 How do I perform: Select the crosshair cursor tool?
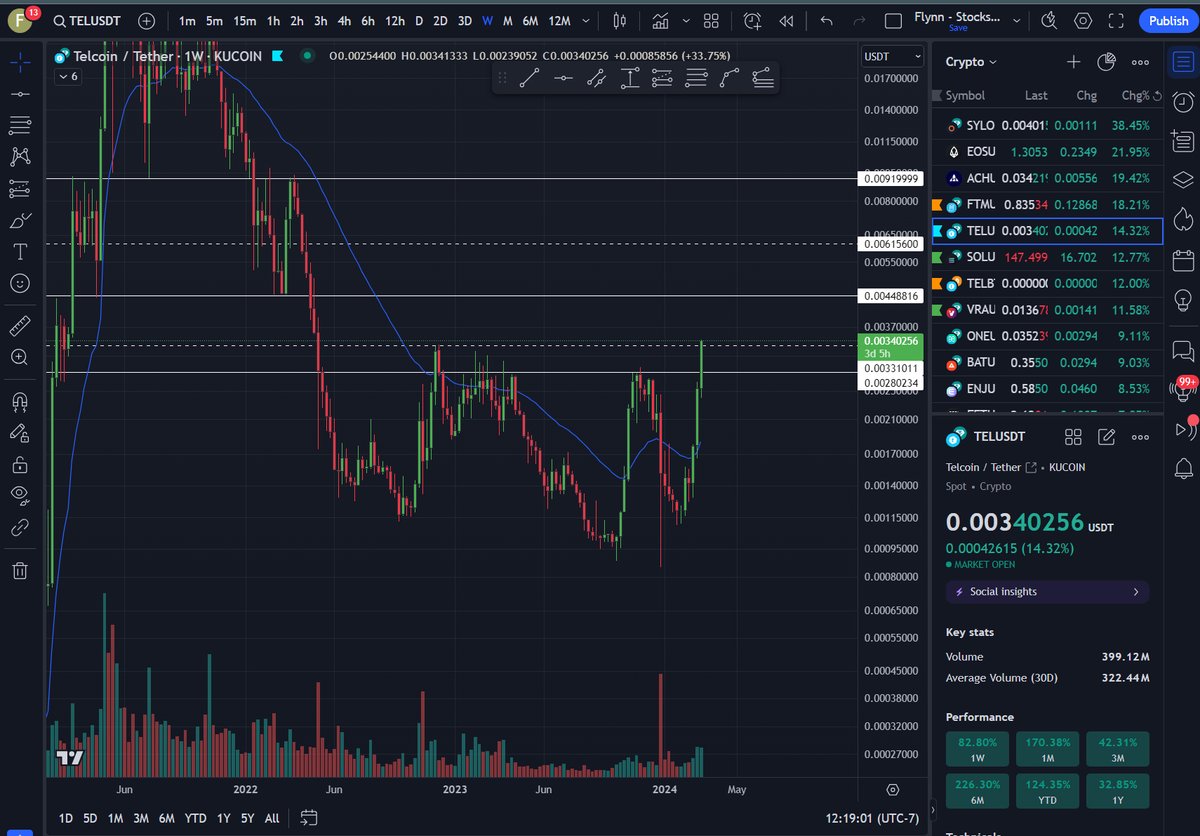(19, 61)
